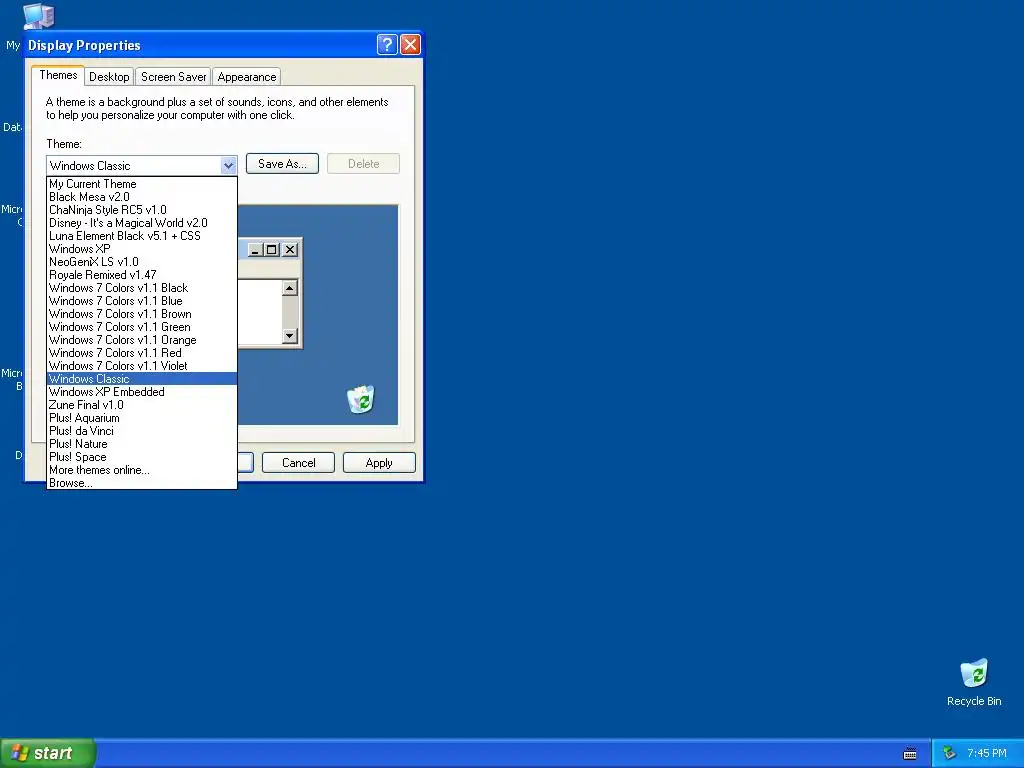Click the Apply button
Viewport: 1024px width, 768px height.
point(379,462)
